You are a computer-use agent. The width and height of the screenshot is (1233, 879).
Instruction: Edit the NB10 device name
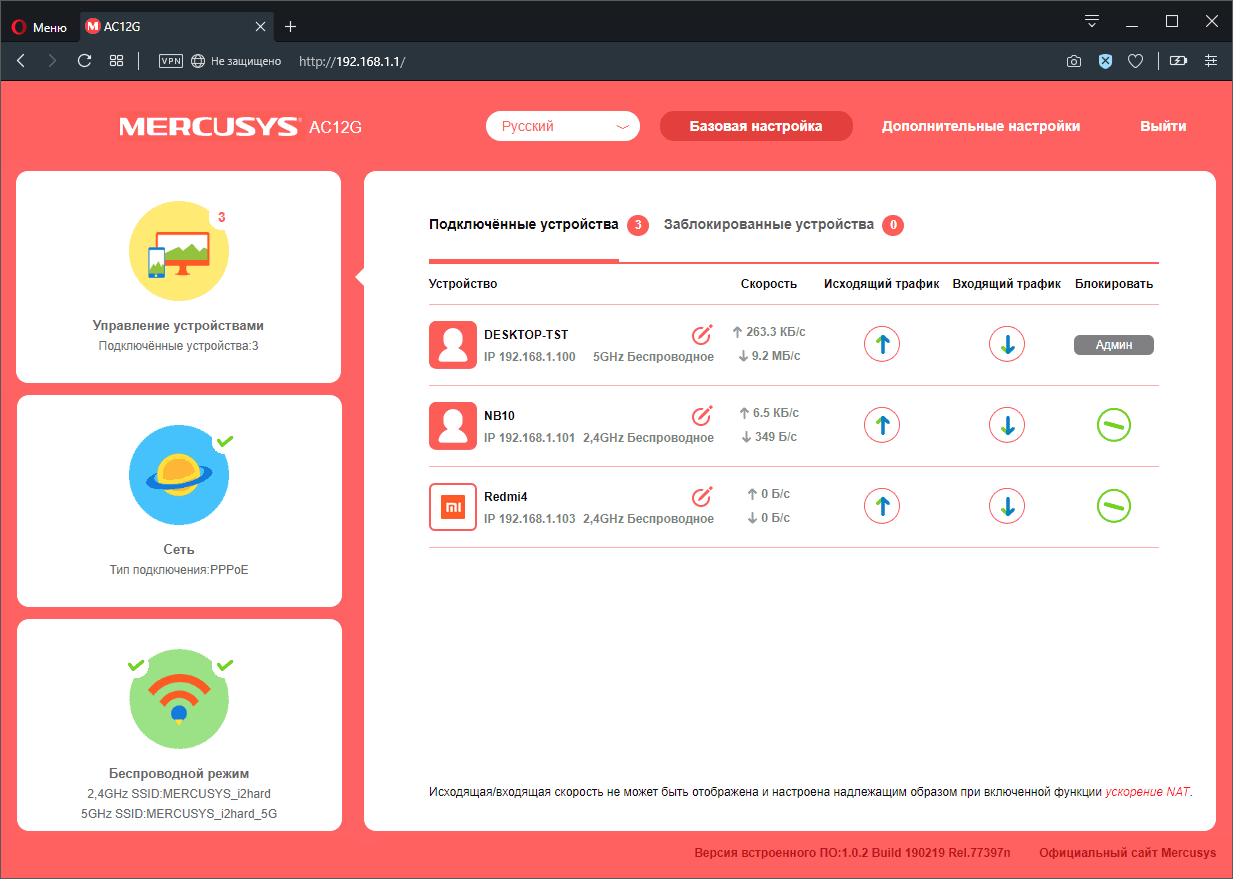point(702,415)
